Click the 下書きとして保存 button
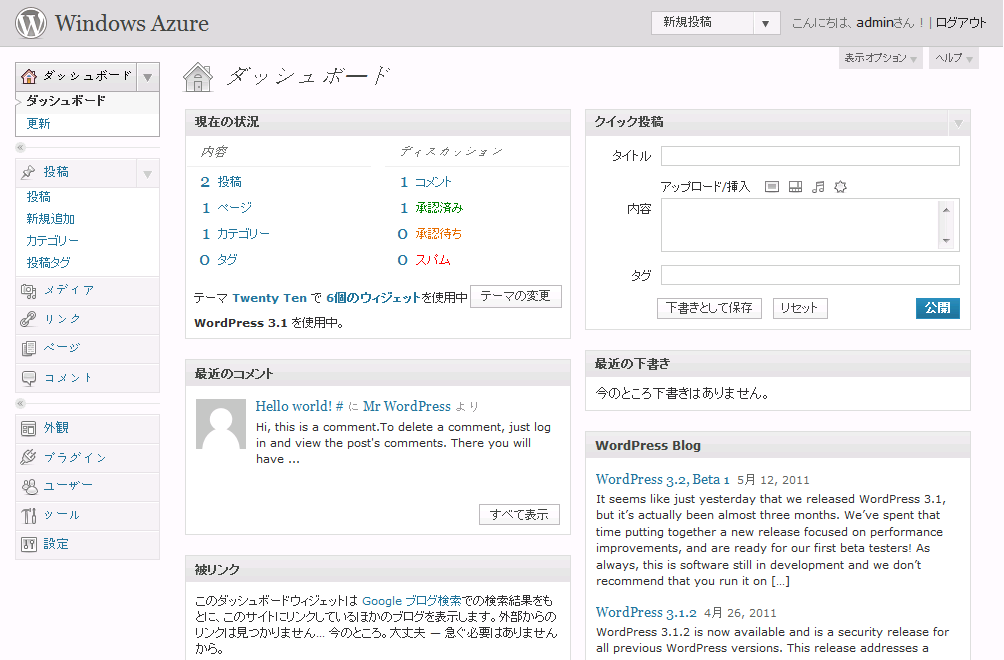Image resolution: width=1004 pixels, height=660 pixels. point(709,308)
